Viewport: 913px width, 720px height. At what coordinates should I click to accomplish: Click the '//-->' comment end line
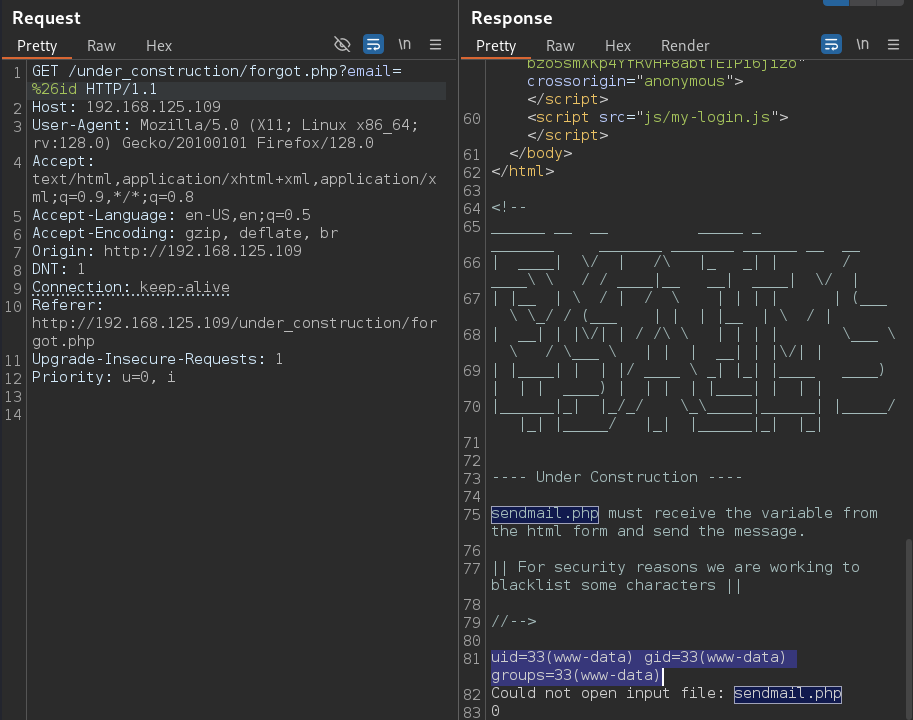point(514,622)
